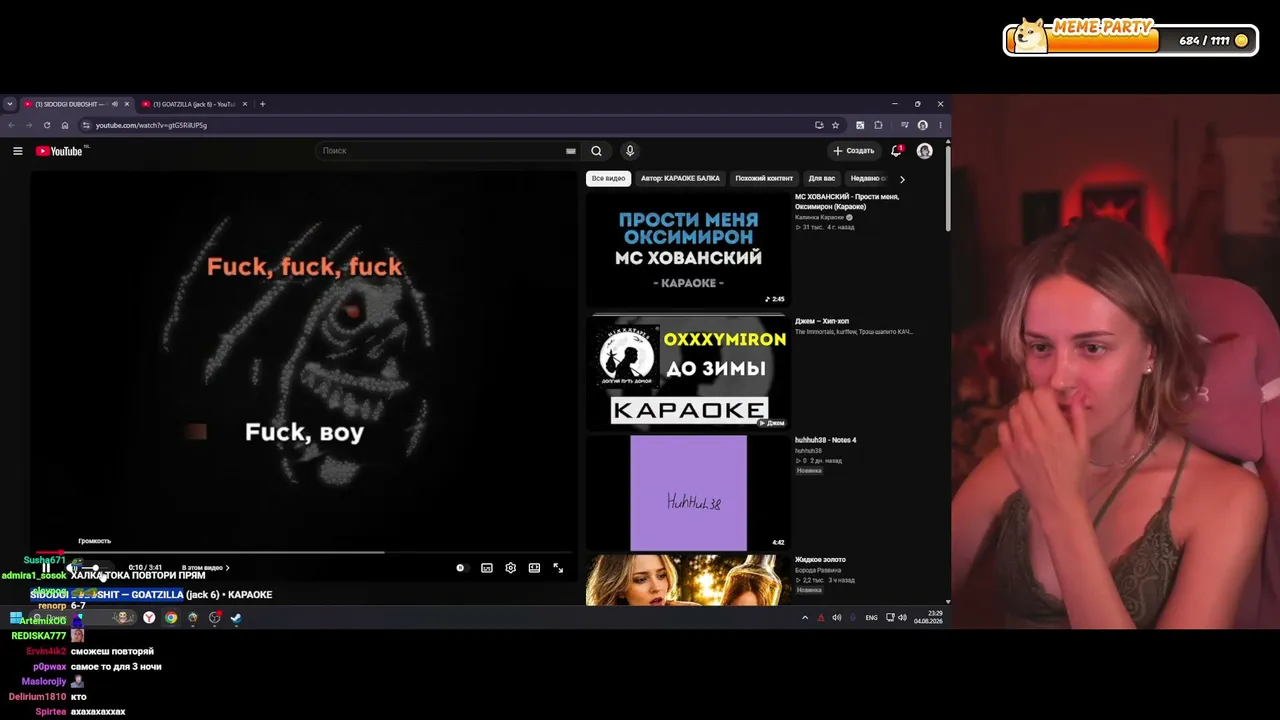Click the magnifier search button

596,151
